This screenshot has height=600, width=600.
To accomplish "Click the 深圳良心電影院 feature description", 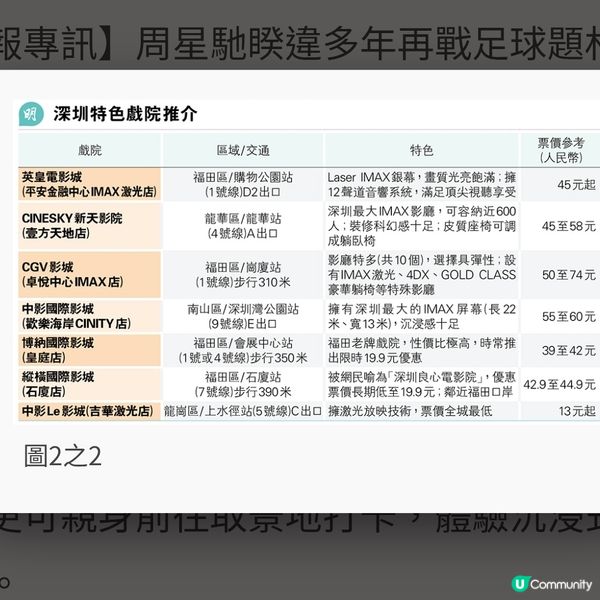I will pyautogui.click(x=421, y=384).
